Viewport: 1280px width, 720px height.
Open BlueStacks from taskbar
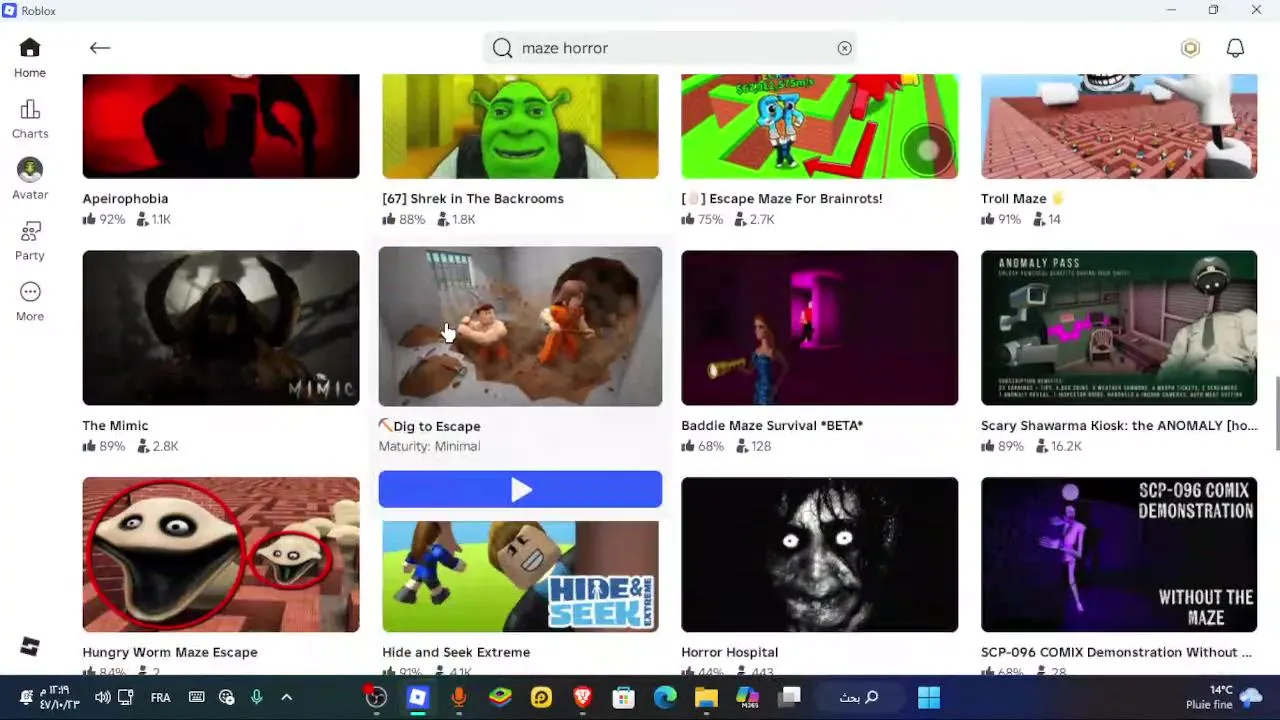[500, 697]
